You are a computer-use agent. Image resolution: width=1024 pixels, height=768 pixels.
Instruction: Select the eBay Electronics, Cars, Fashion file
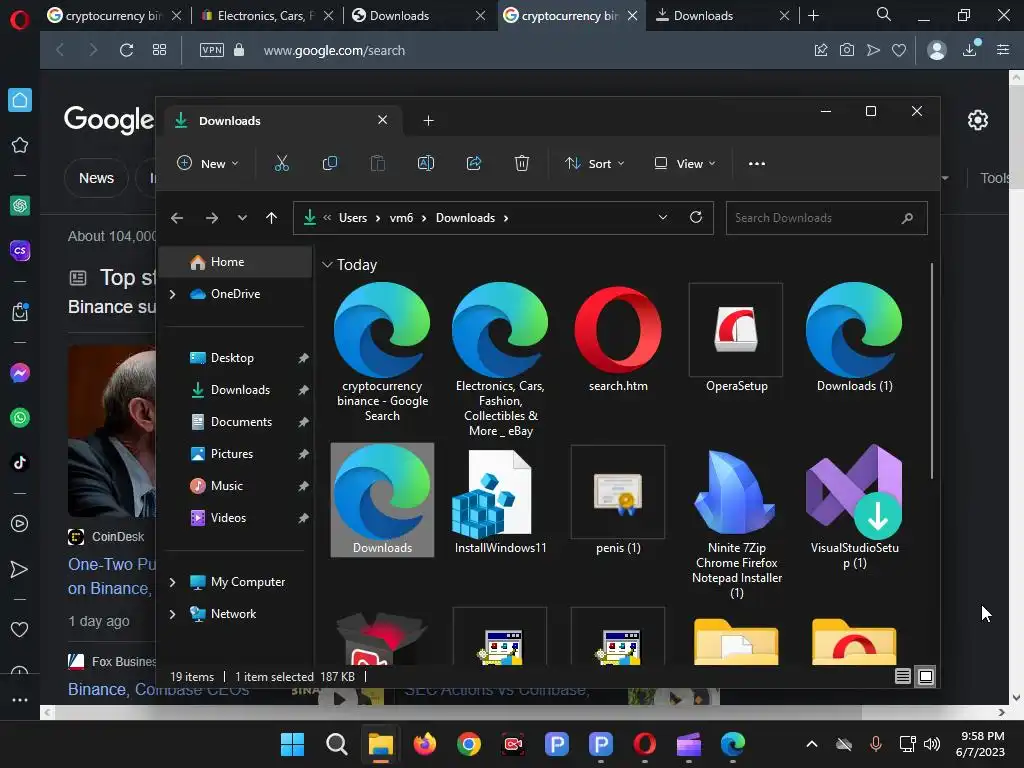(500, 360)
